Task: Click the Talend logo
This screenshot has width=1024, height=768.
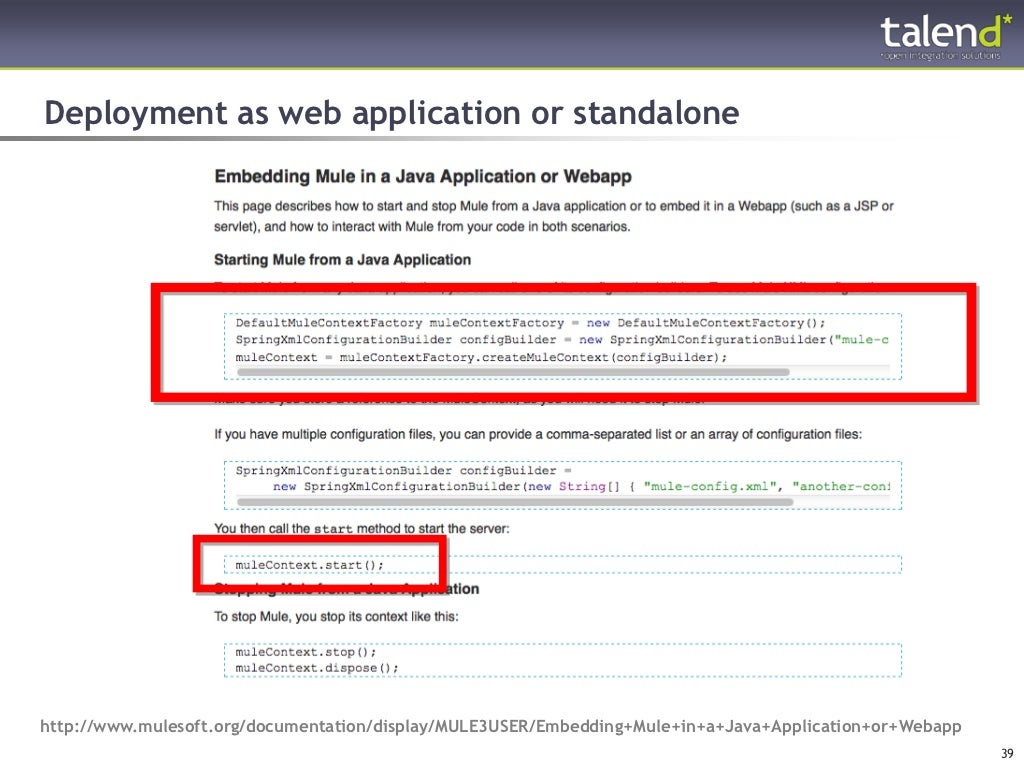Action: click(945, 37)
